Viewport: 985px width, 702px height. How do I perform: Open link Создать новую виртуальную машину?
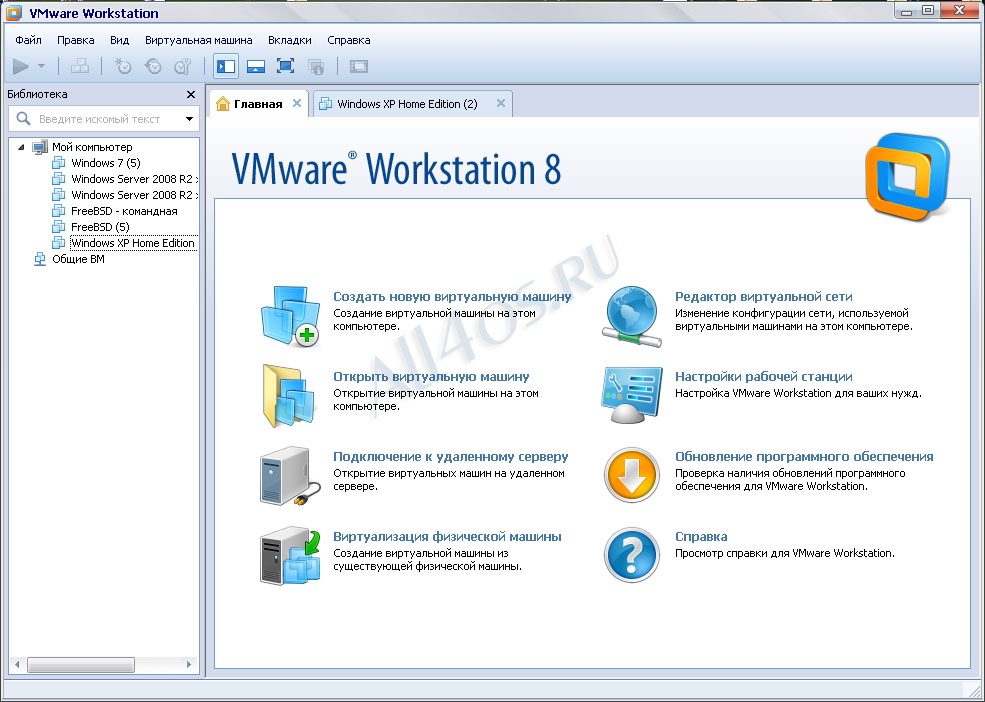pyautogui.click(x=452, y=297)
